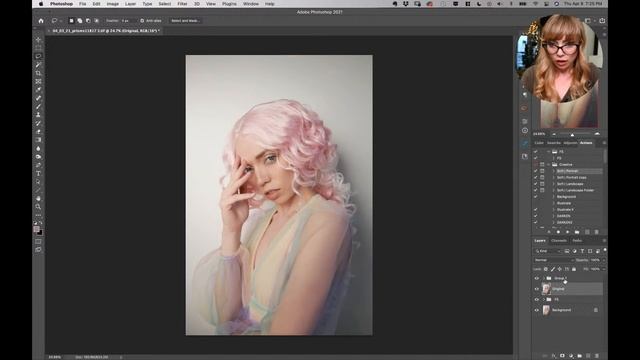The image size is (640, 360).
Task: Adjust the Navigator zoom slider
Action: 572,134
